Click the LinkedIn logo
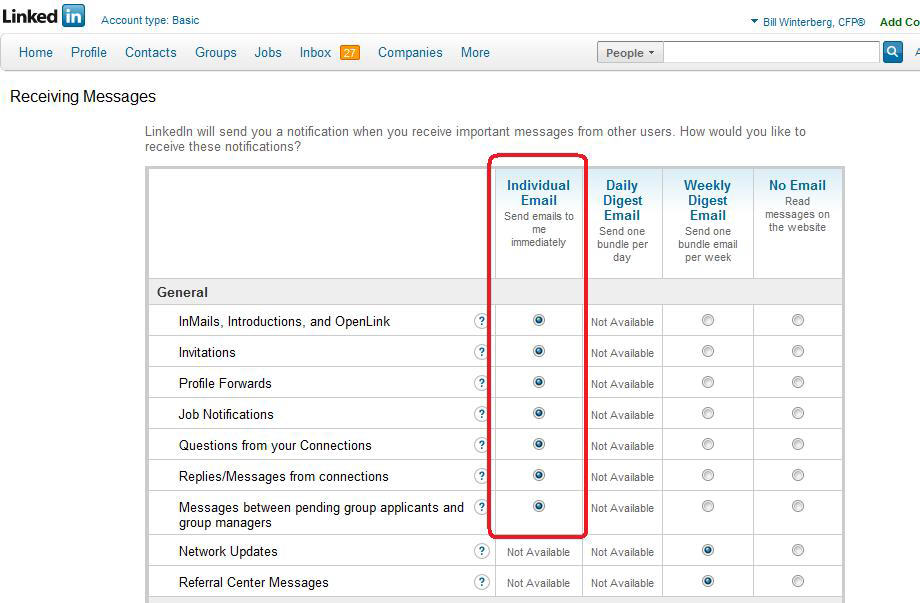Screen dimensions: 920x603 tap(43, 16)
